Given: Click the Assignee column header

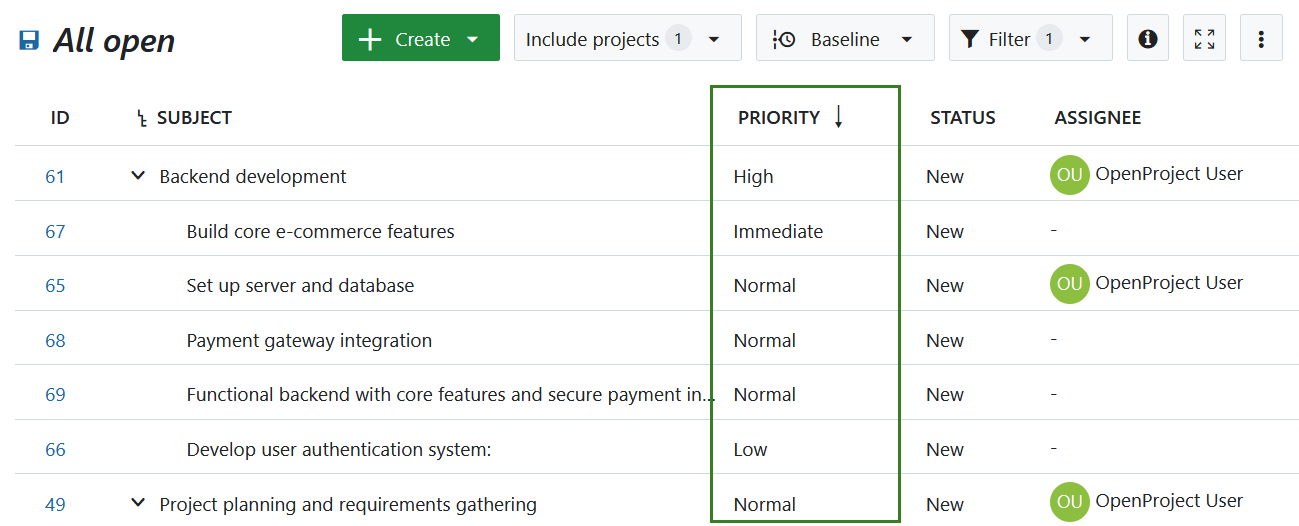Looking at the screenshot, I should click(x=1097, y=118).
